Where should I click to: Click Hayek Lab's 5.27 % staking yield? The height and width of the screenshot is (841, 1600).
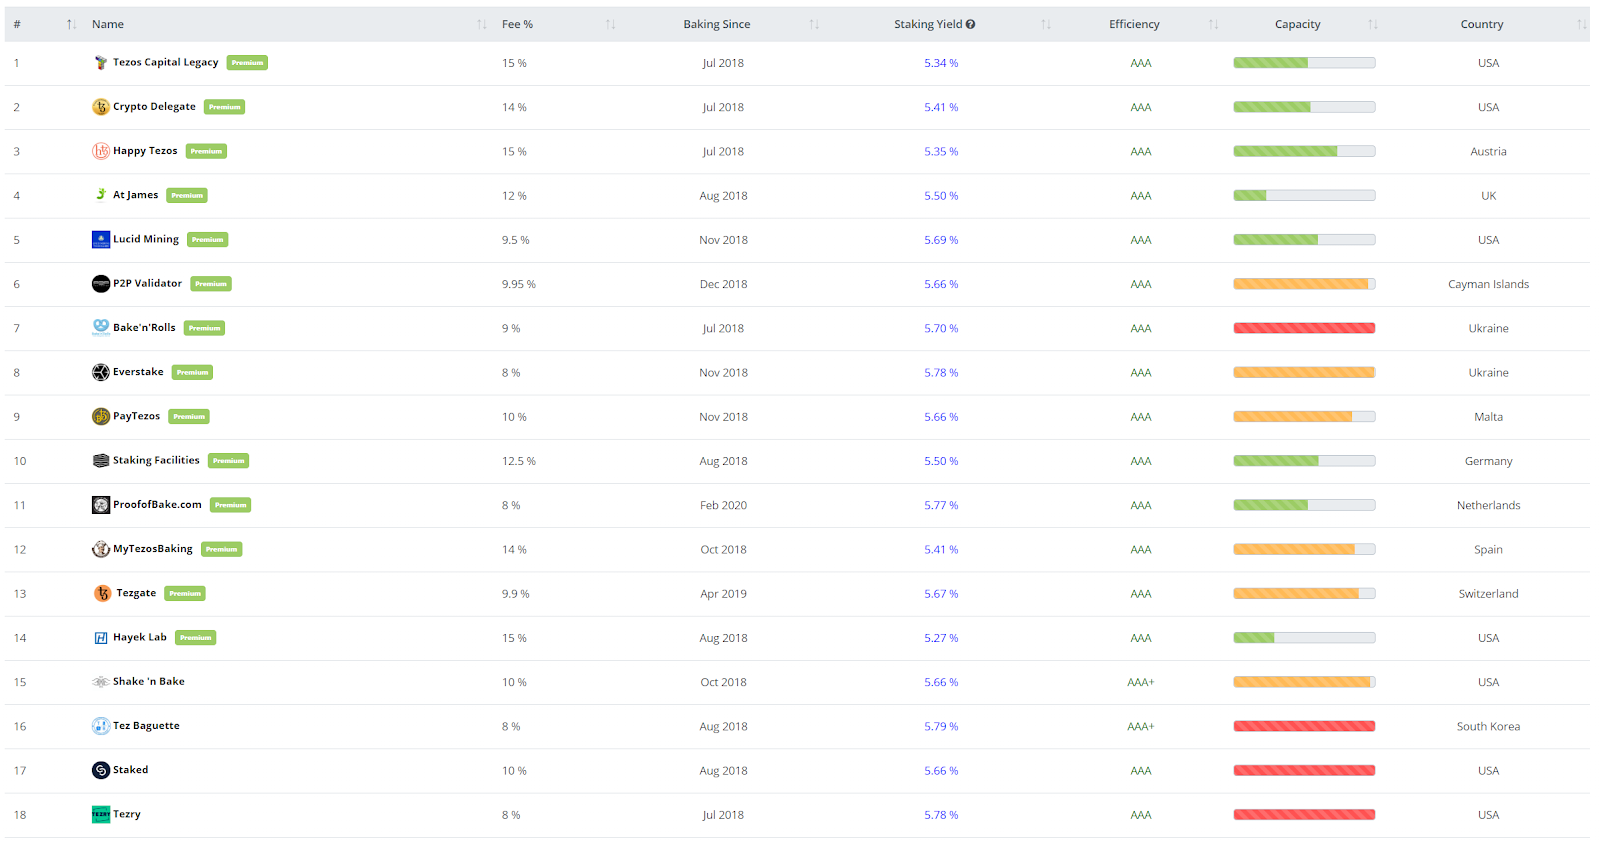941,638
